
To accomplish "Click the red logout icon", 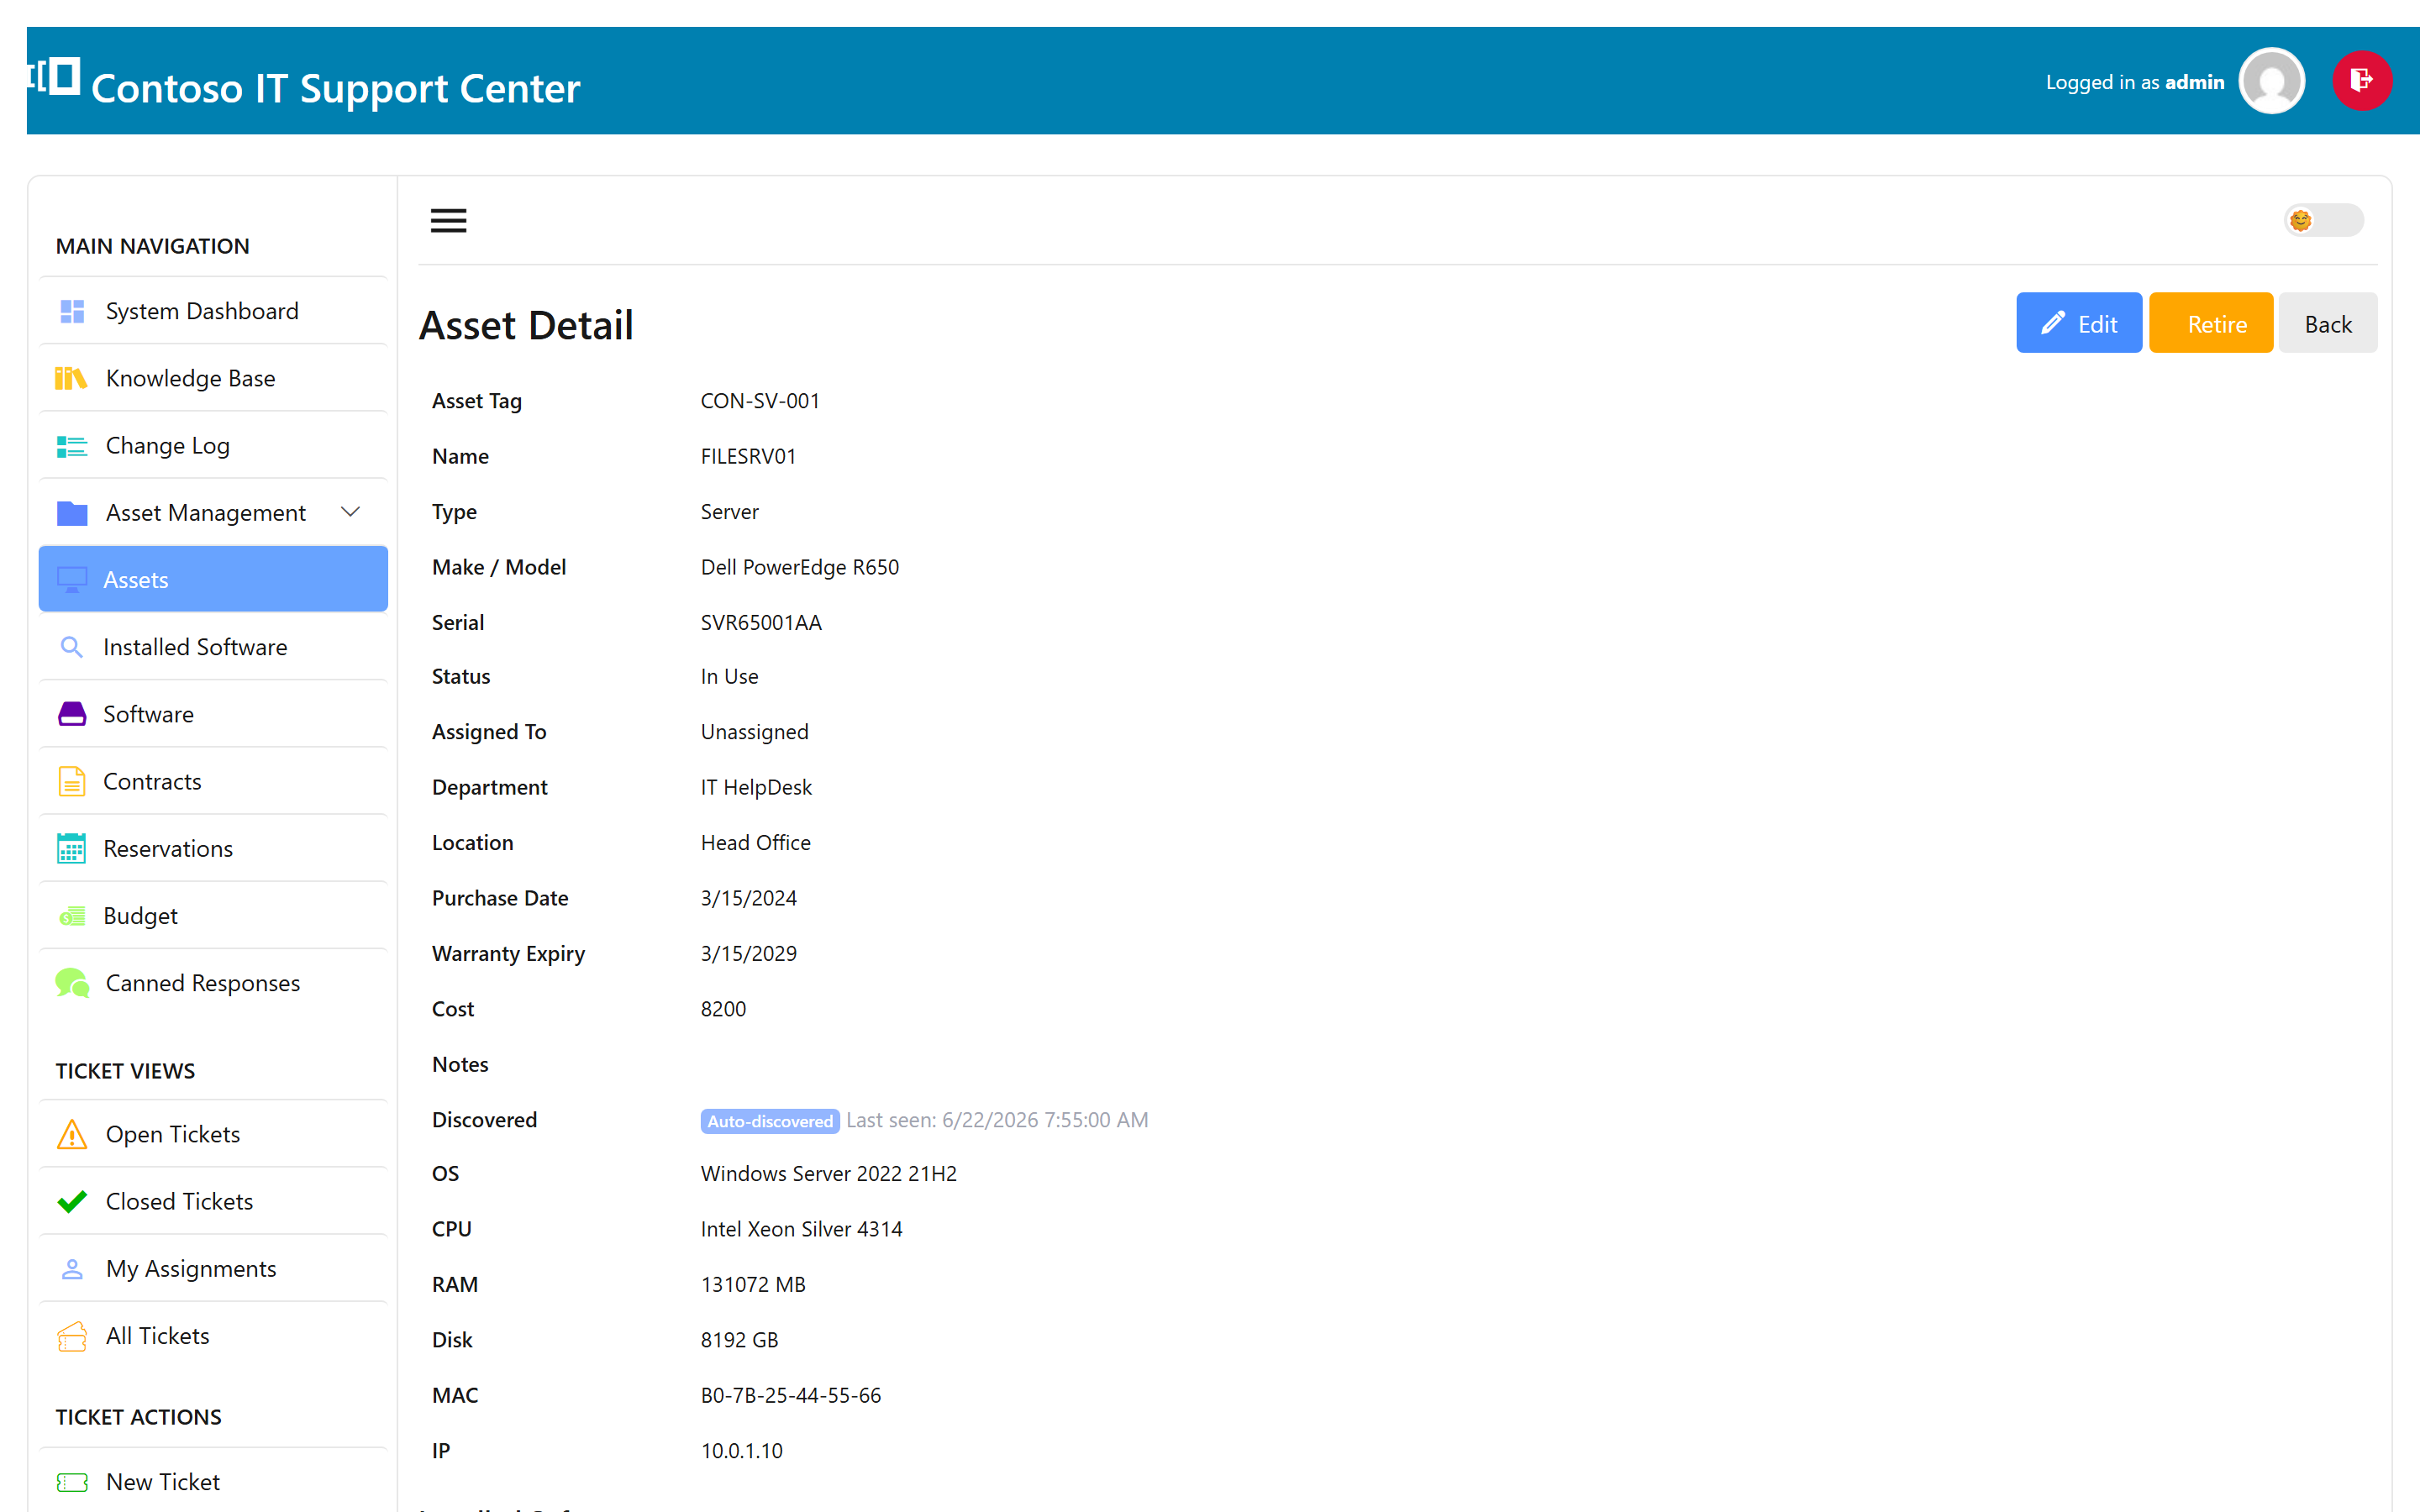I will click(x=2362, y=81).
